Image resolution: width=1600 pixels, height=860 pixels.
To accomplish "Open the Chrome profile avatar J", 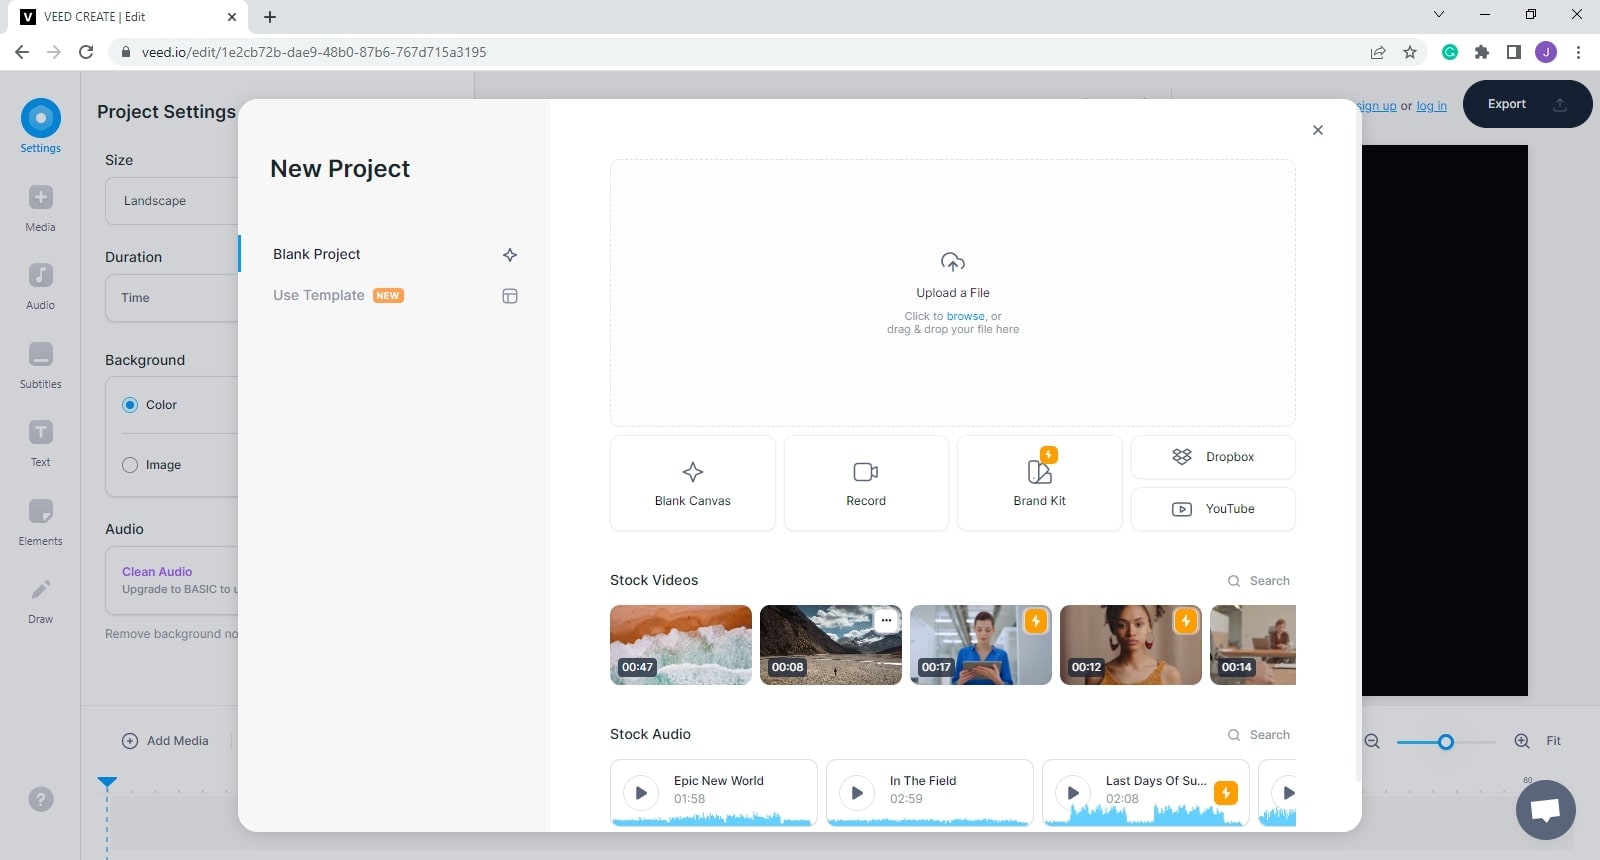I will (x=1546, y=52).
